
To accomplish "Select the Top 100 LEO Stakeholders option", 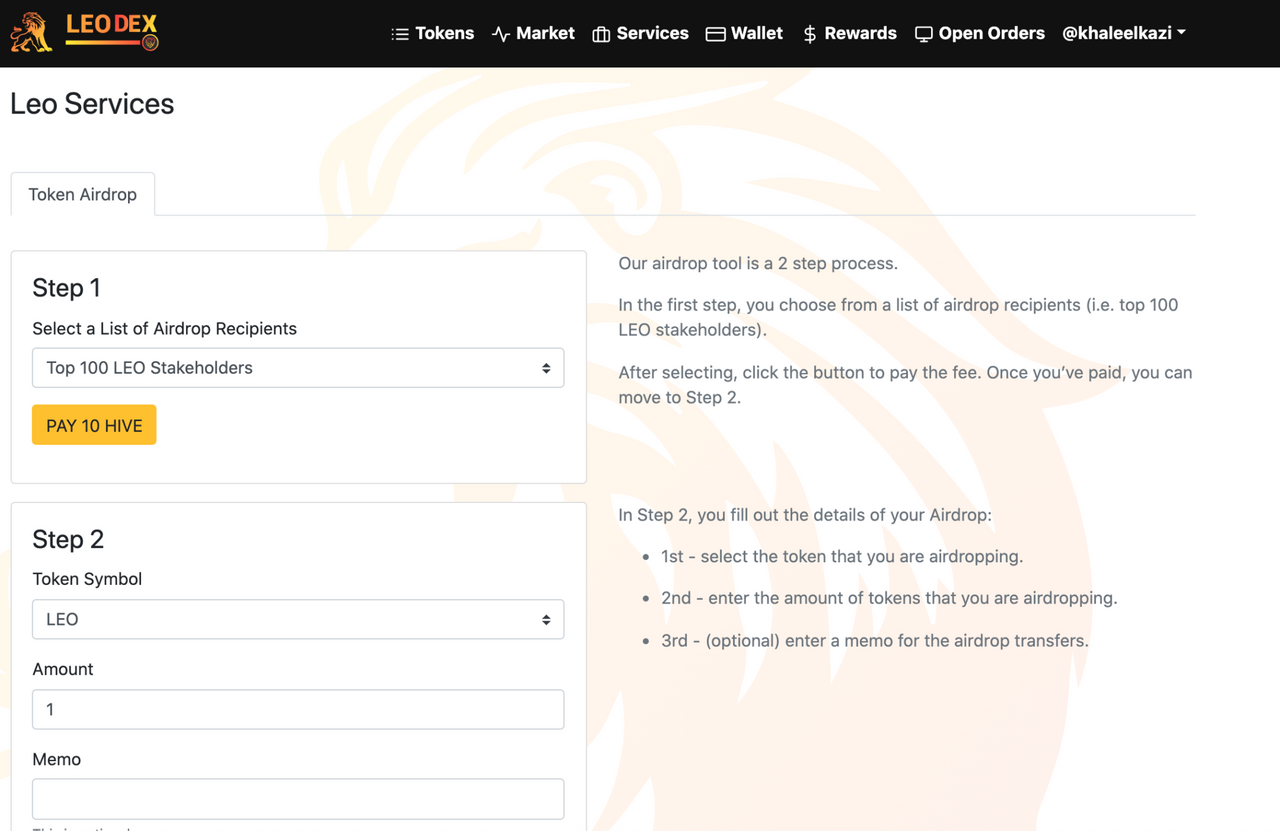I will click(x=297, y=367).
